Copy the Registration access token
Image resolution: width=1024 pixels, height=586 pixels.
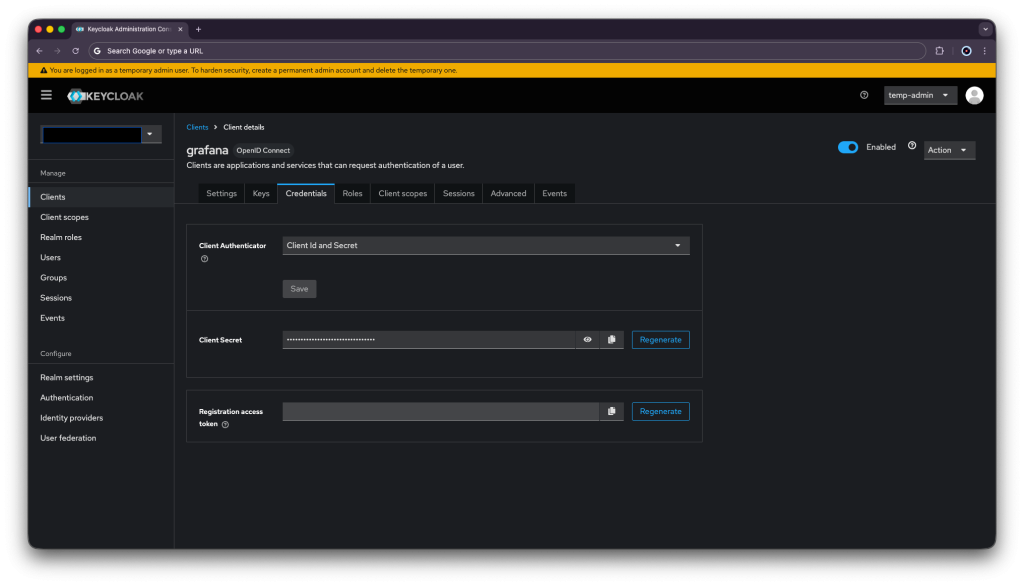(611, 411)
